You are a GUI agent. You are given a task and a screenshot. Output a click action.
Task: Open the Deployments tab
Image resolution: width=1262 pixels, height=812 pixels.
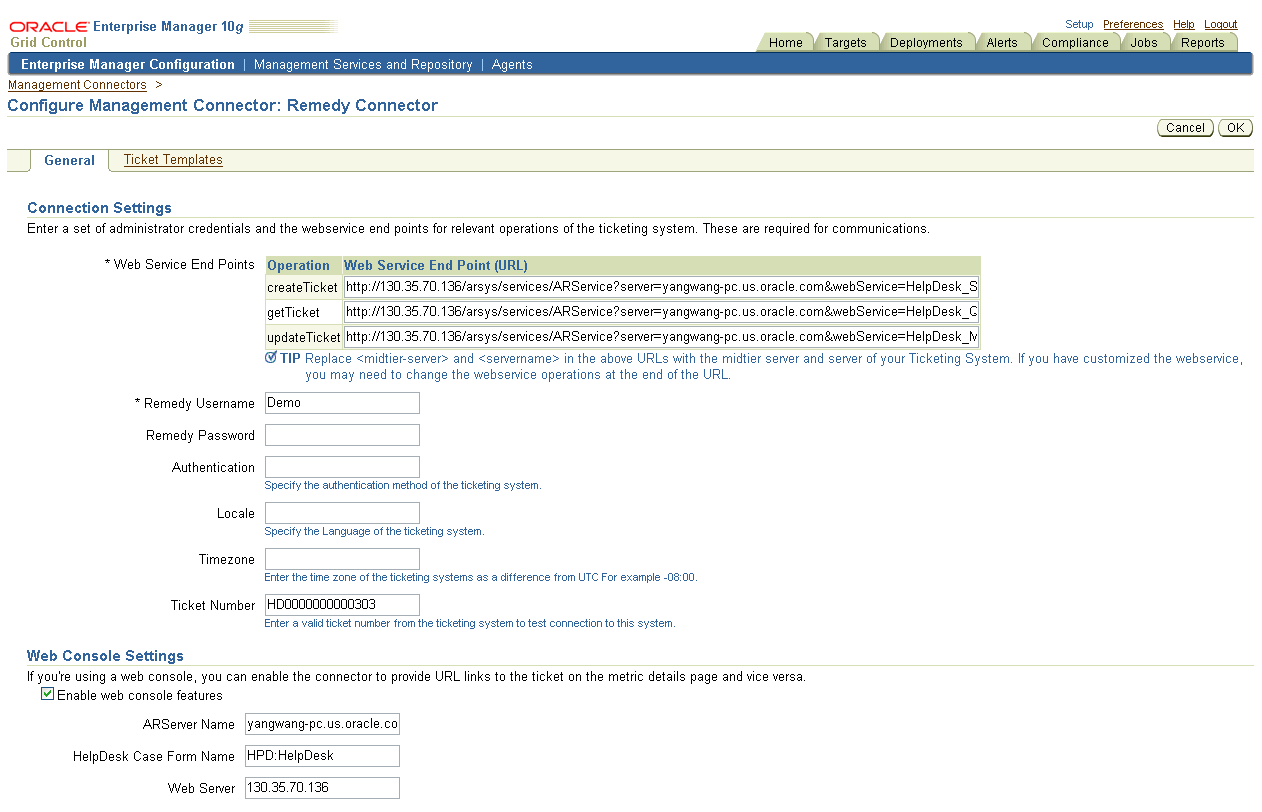coord(926,43)
